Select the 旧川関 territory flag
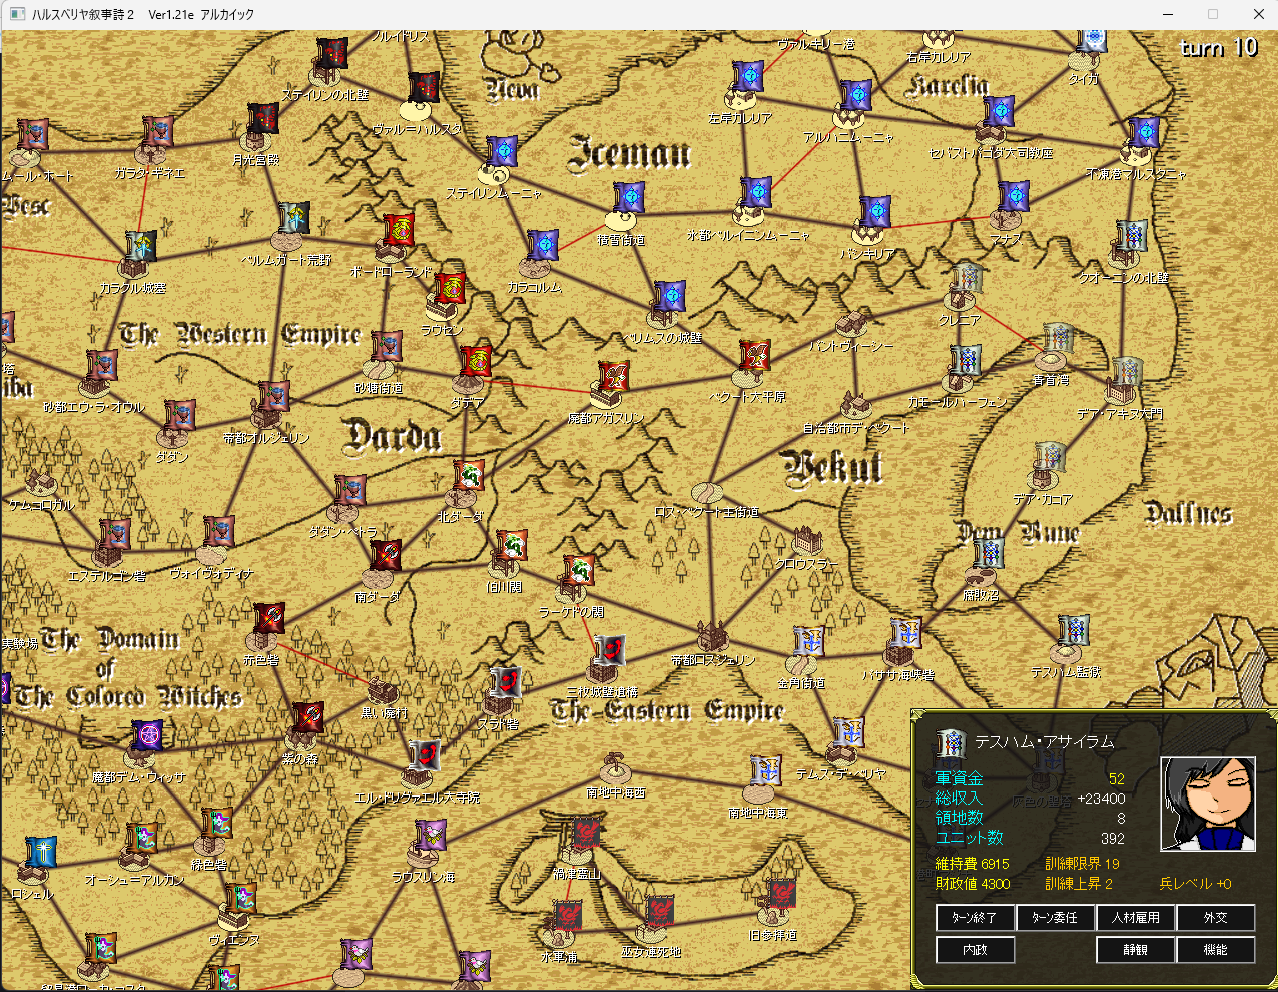The width and height of the screenshot is (1278, 992). 512,546
